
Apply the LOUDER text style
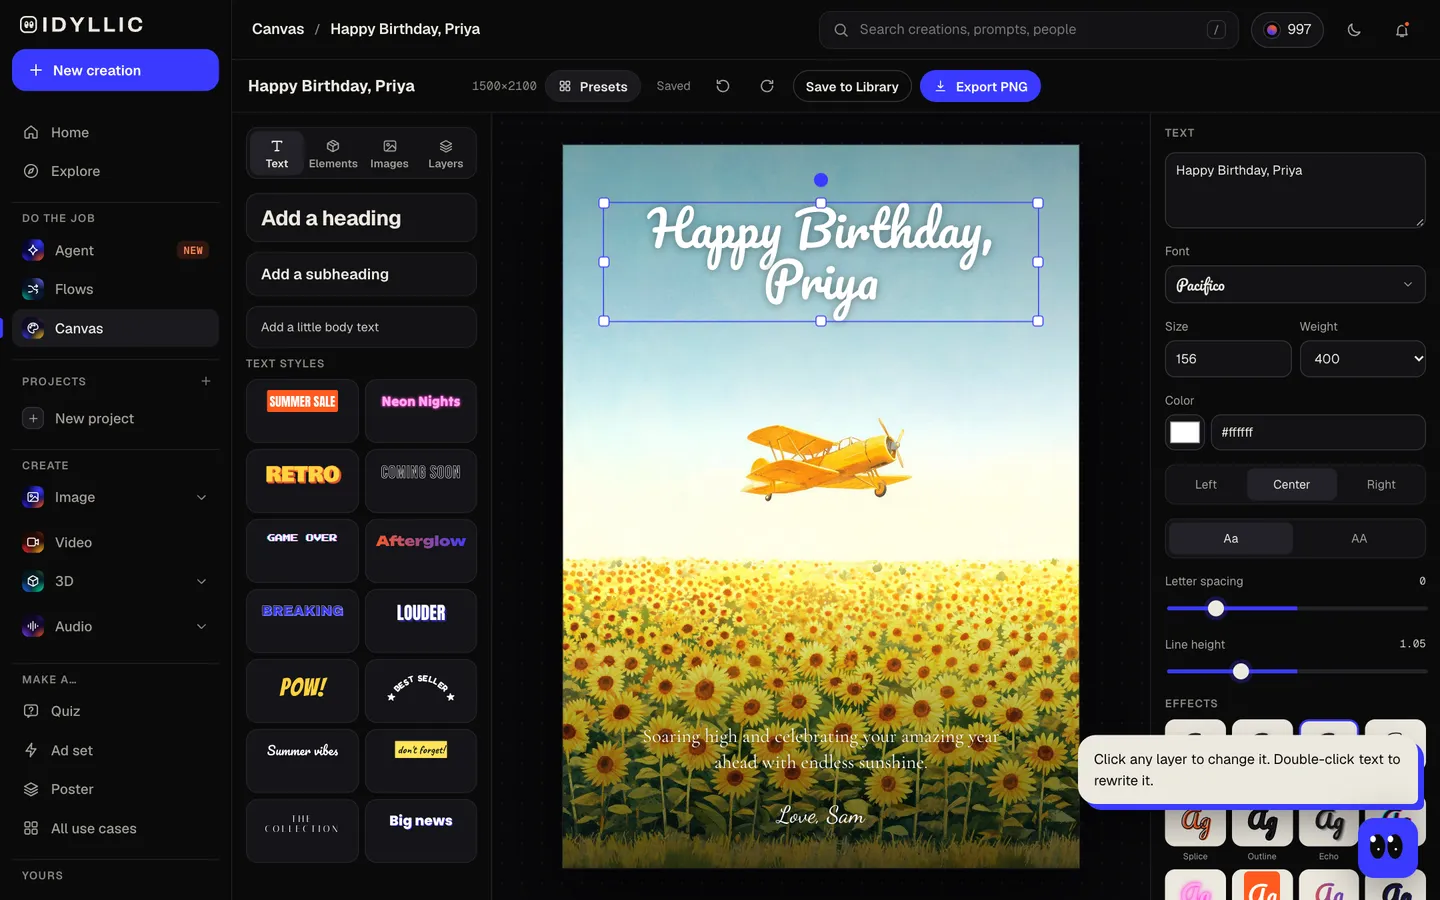(421, 621)
